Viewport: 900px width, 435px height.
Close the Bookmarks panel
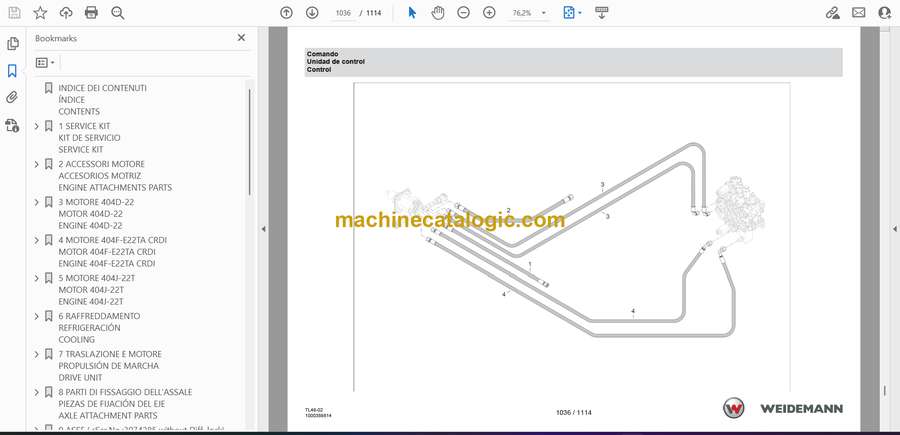click(x=241, y=37)
